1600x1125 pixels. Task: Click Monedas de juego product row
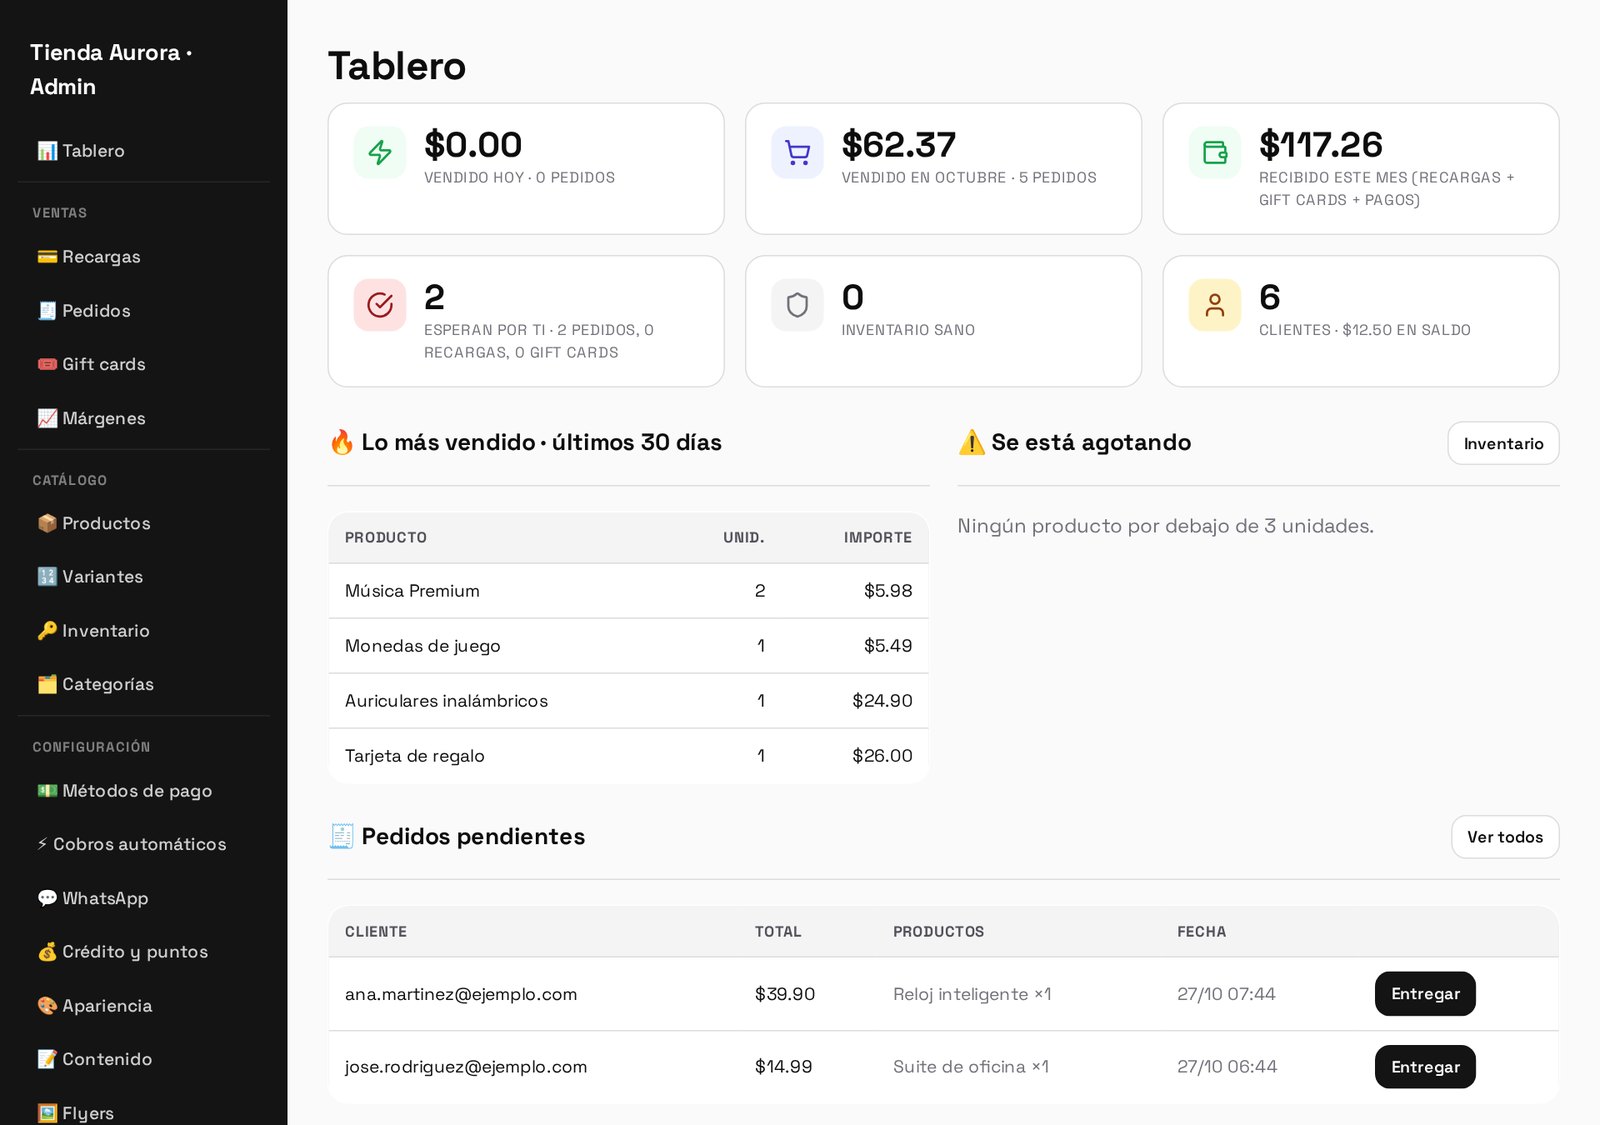pyautogui.click(x=628, y=646)
